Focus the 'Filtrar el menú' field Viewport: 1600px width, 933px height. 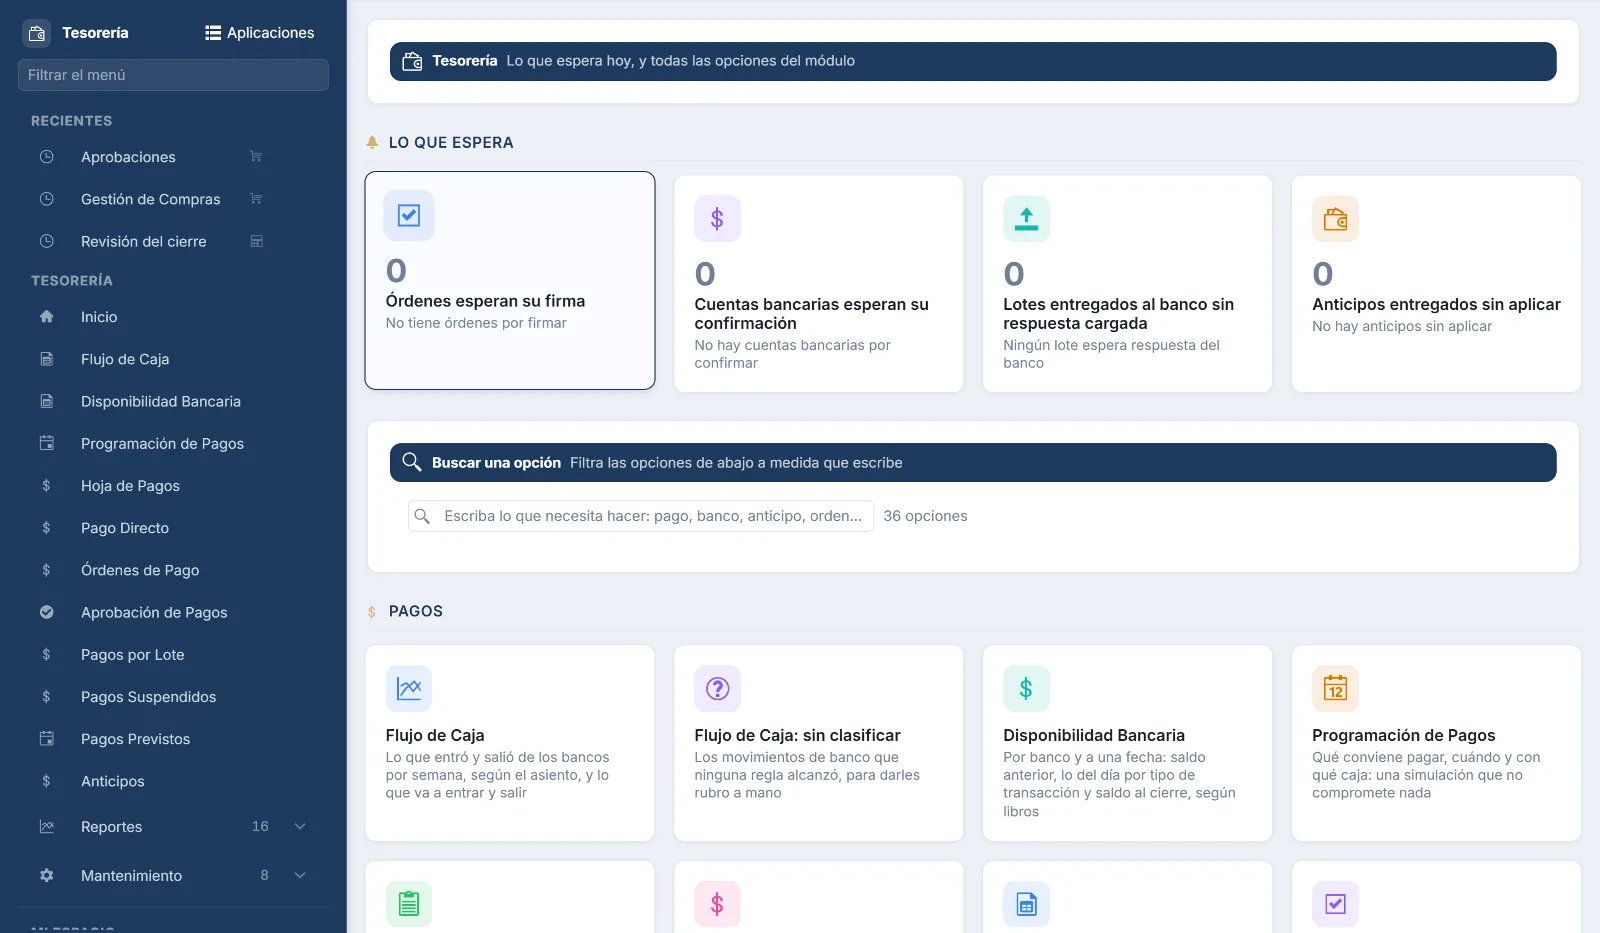pyautogui.click(x=173, y=75)
